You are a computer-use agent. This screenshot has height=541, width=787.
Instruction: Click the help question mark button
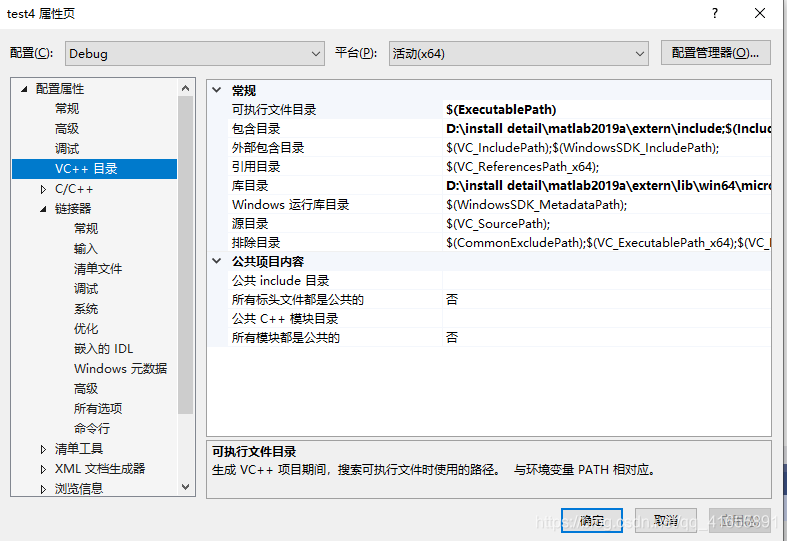[x=715, y=13]
